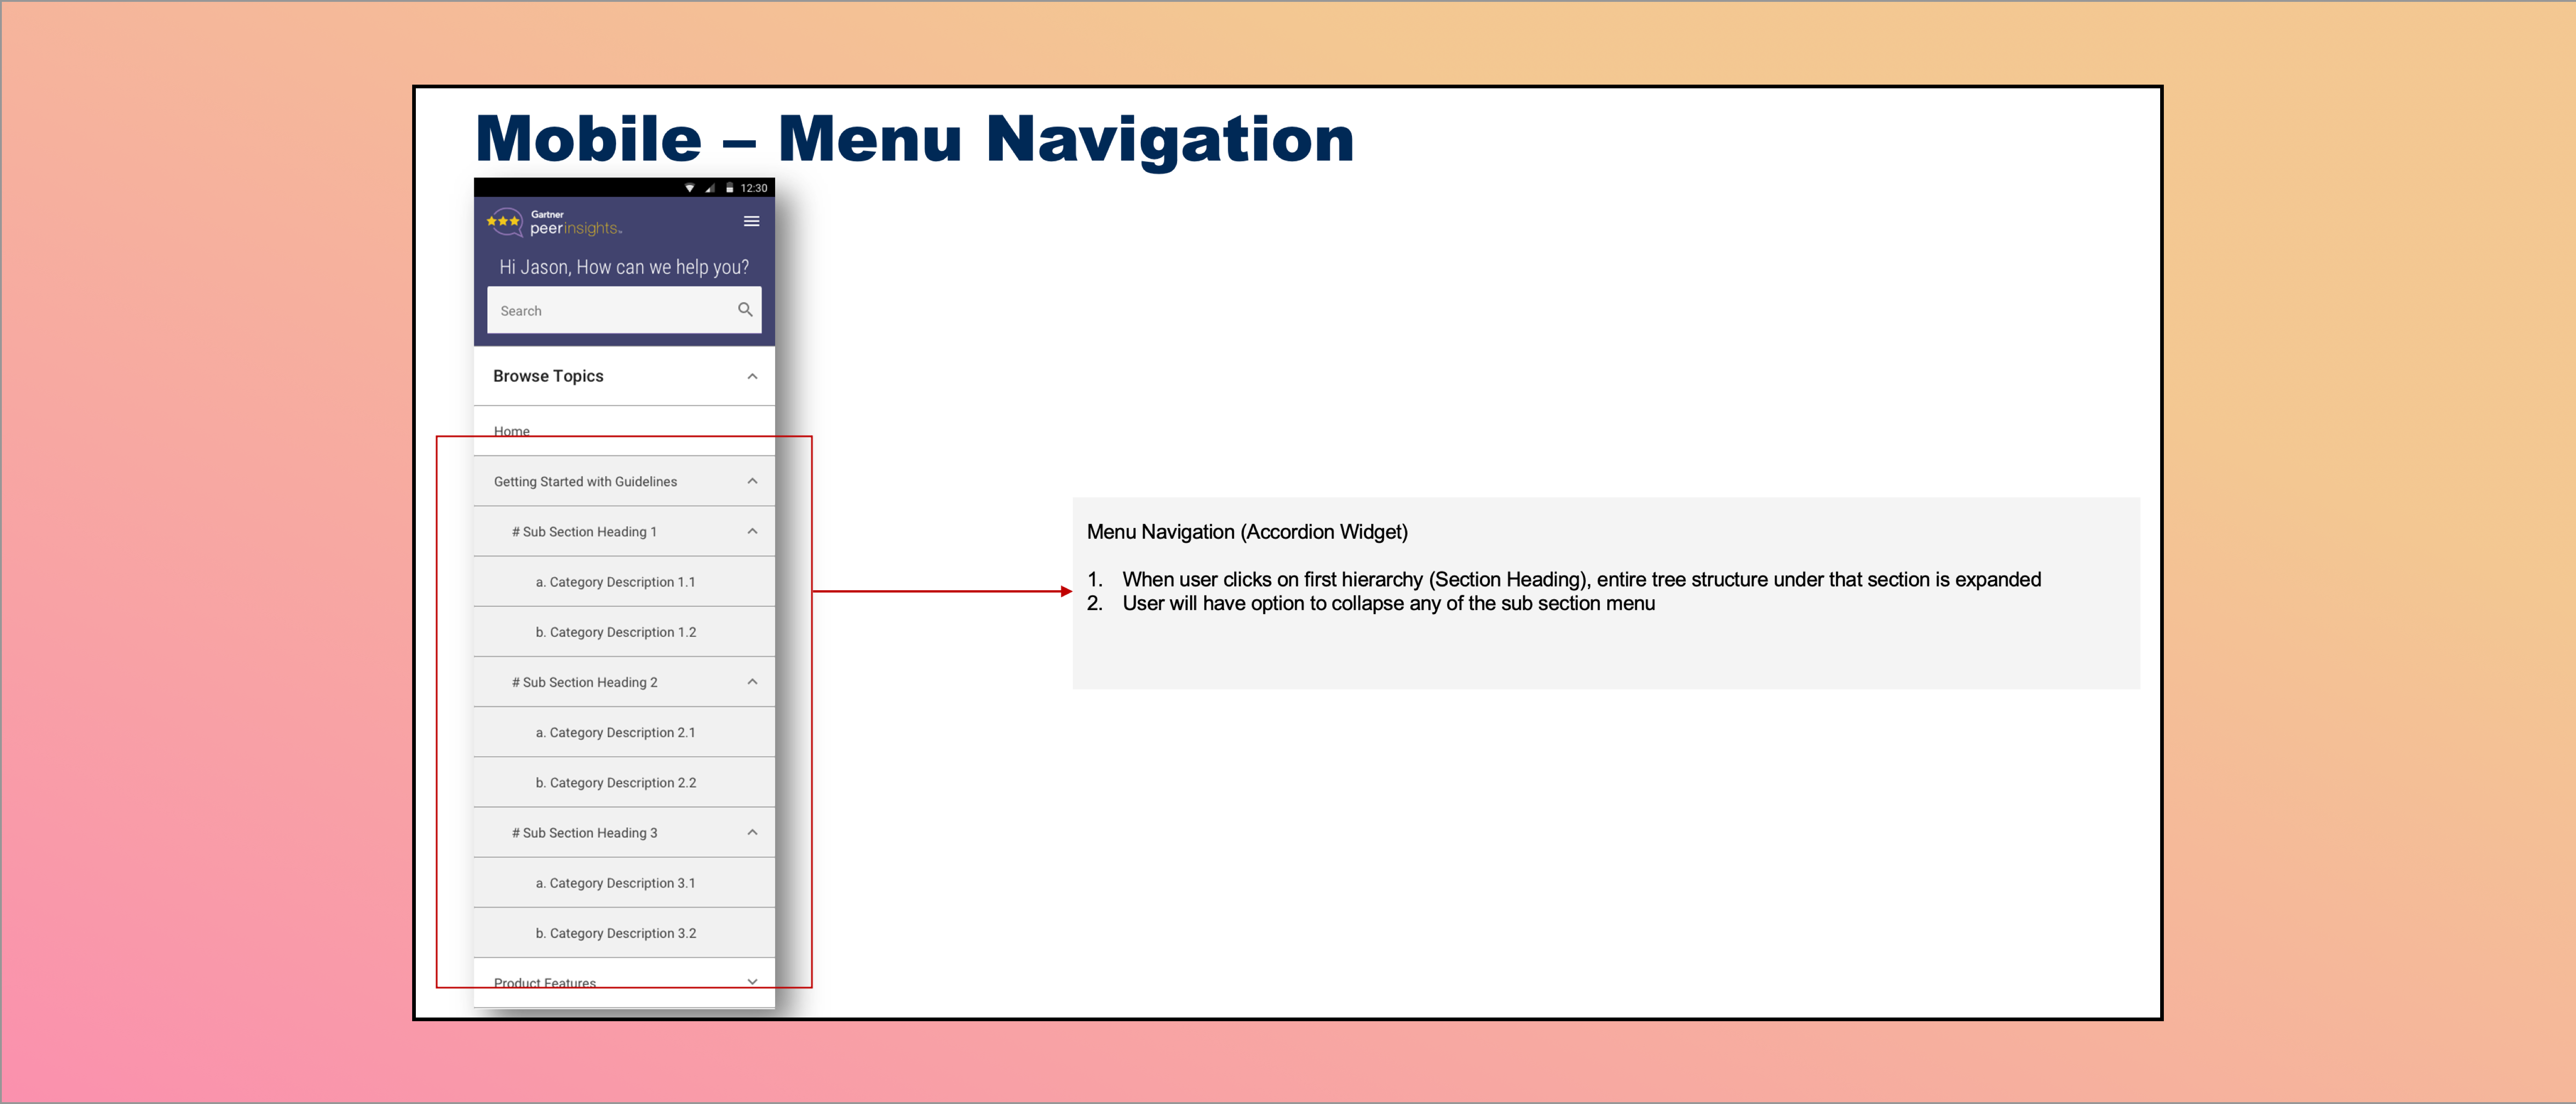
Task: Select Category Description 2.1 item
Action: point(615,732)
